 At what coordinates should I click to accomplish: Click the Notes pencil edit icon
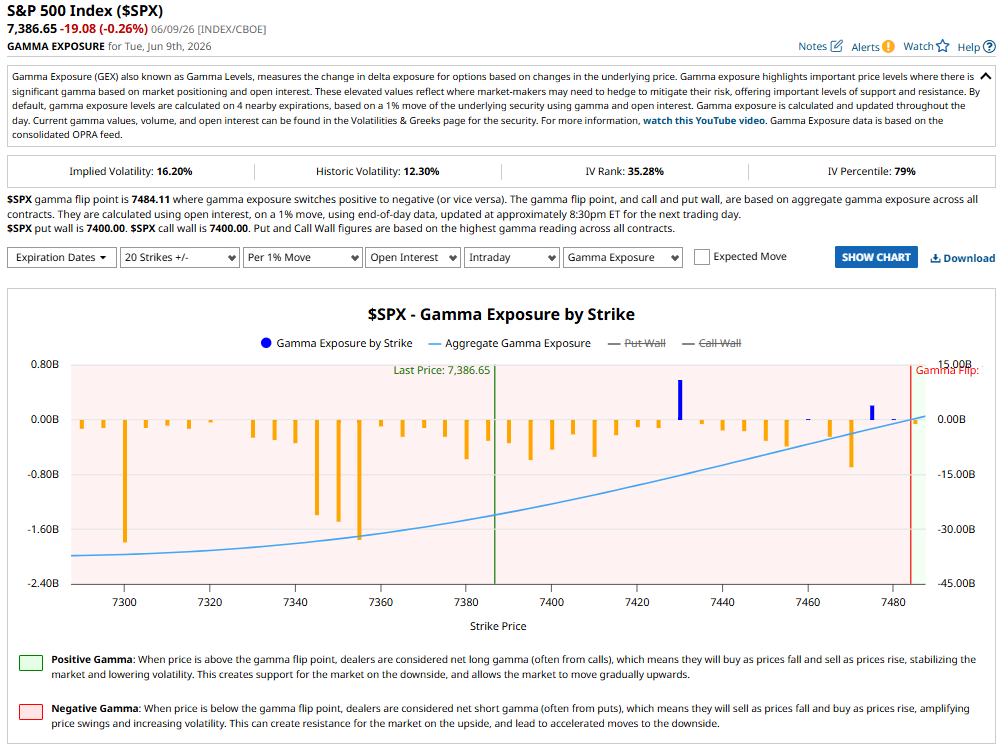click(x=836, y=46)
